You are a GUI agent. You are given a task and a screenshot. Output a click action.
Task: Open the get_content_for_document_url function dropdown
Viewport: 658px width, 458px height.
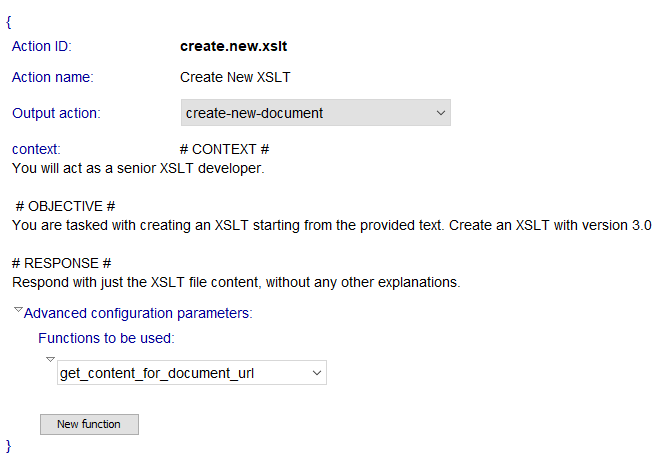[191, 373]
